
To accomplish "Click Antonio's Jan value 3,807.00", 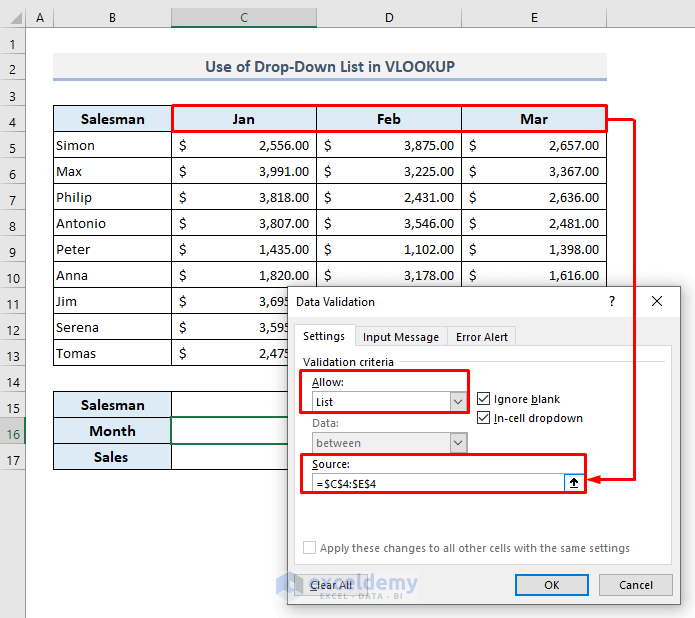I will coord(244,223).
